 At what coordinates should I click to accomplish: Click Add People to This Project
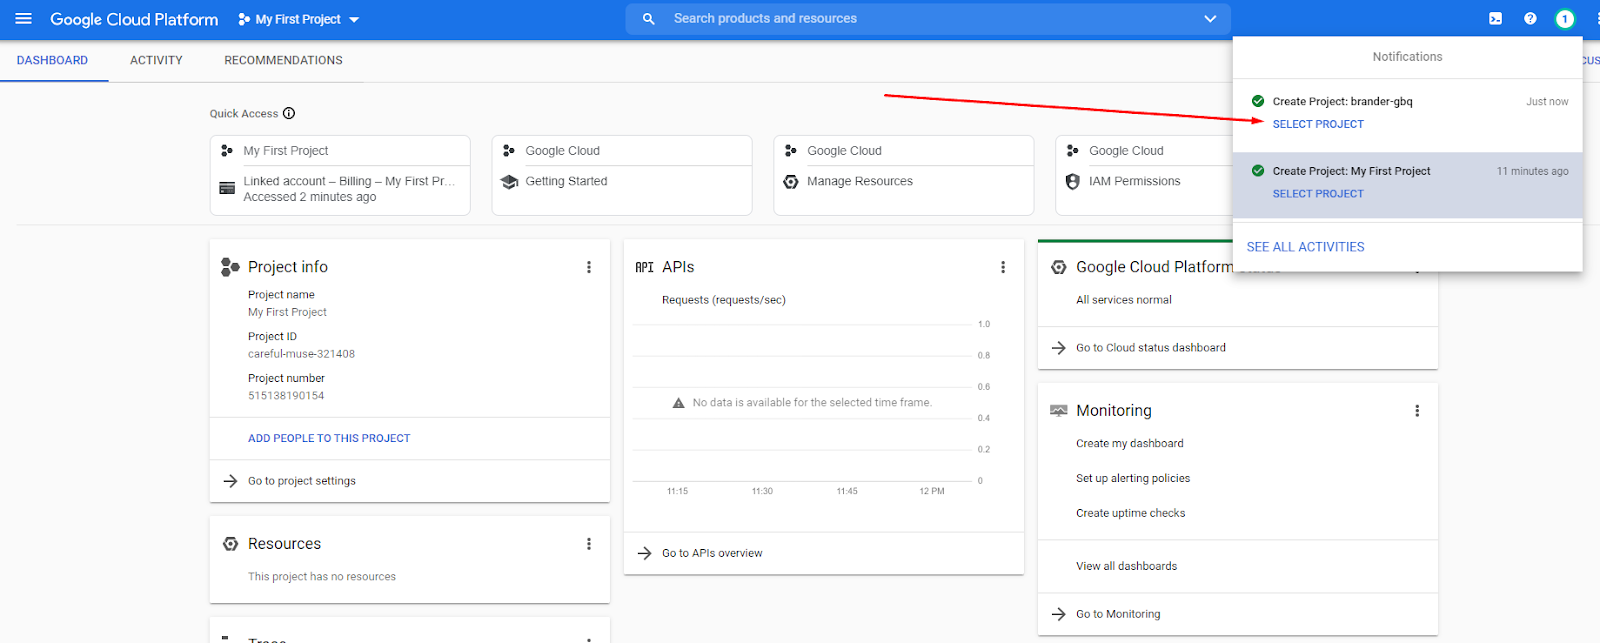pos(329,438)
